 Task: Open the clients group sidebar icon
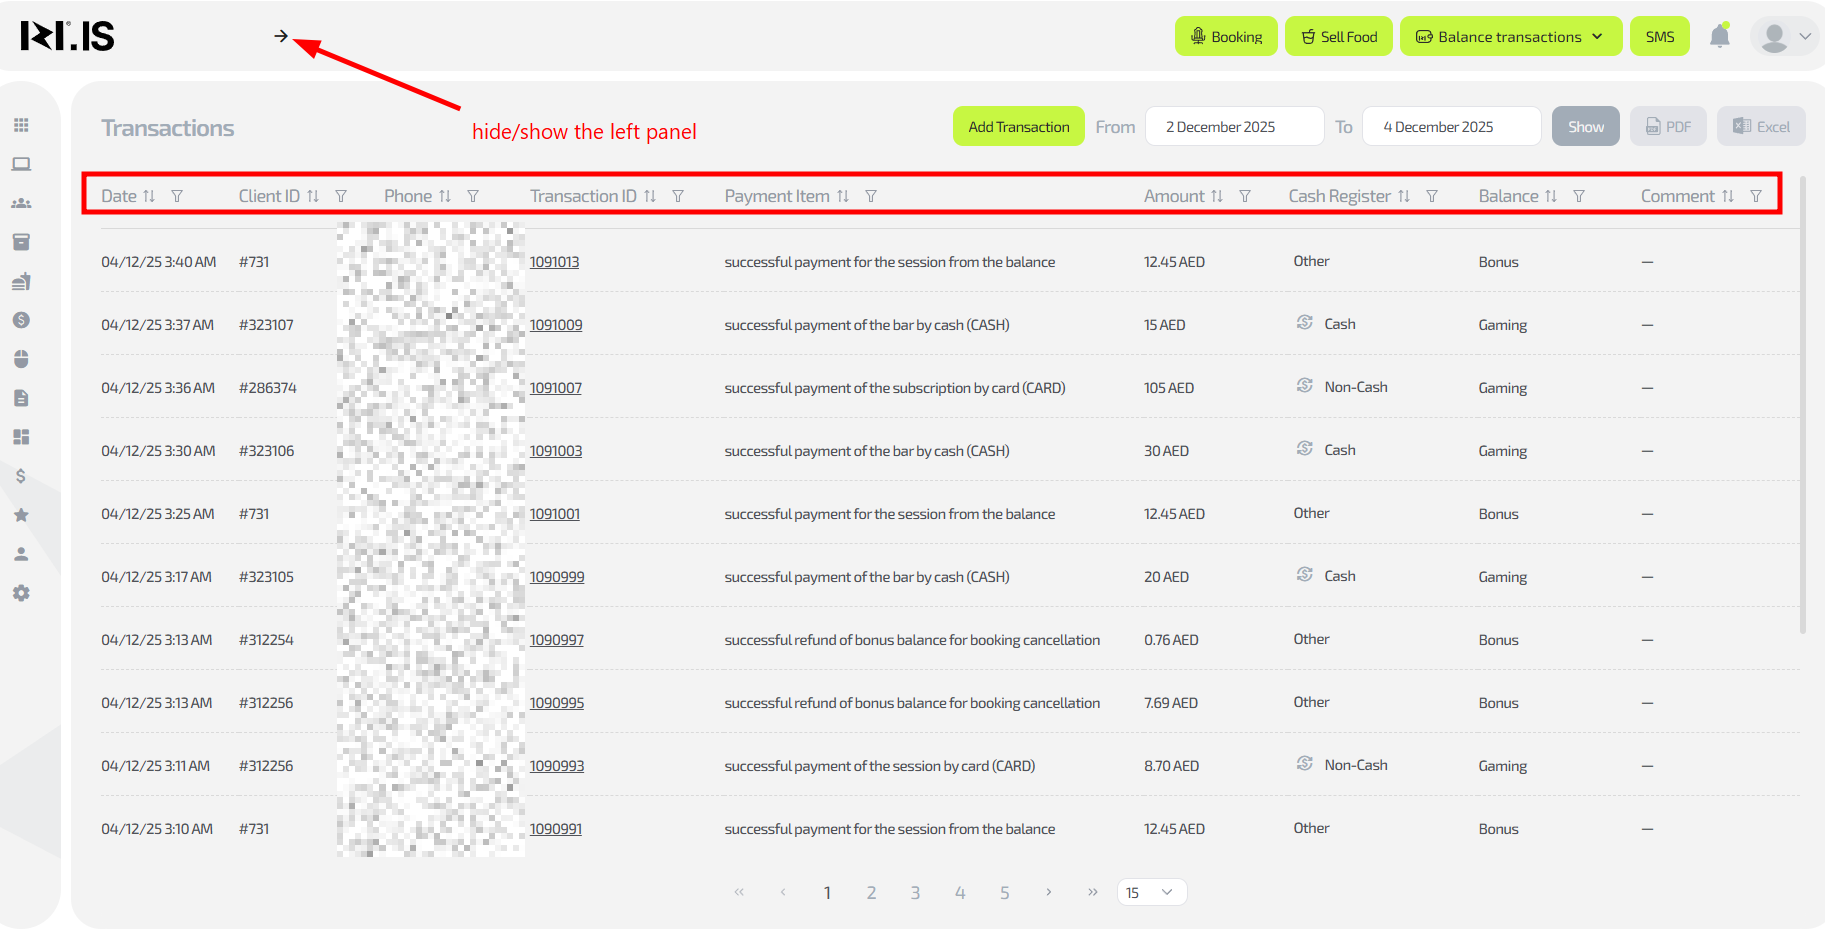coord(21,203)
